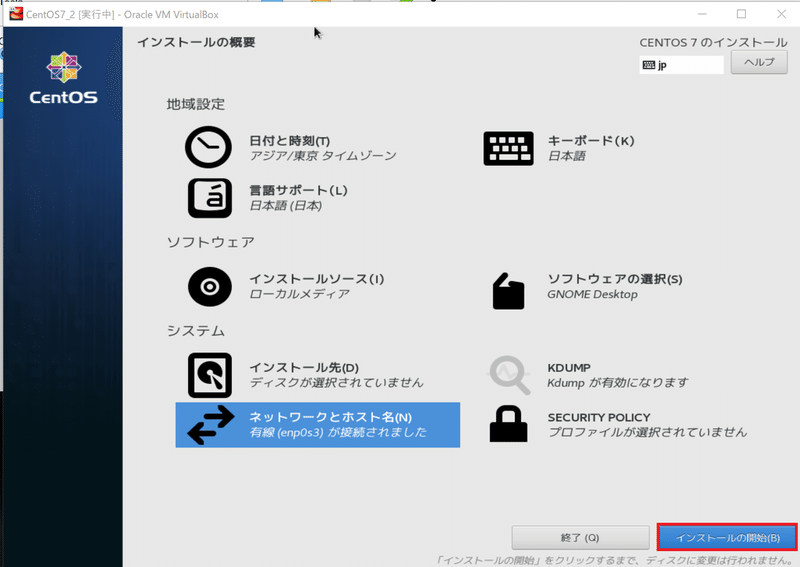Minimize the VirtualBox window
800x567 pixels.
point(703,14)
